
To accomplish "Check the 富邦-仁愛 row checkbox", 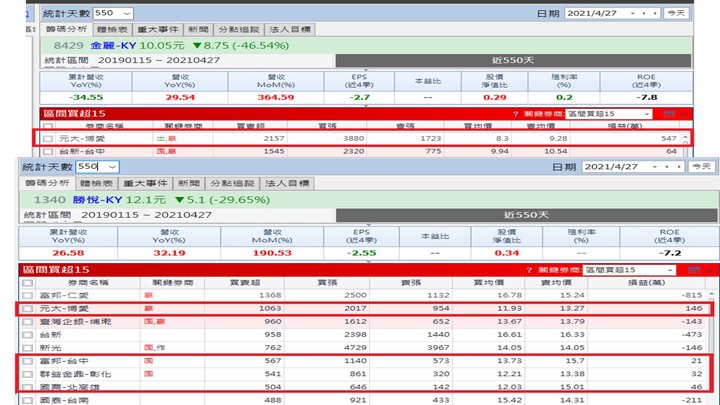I will point(27,296).
